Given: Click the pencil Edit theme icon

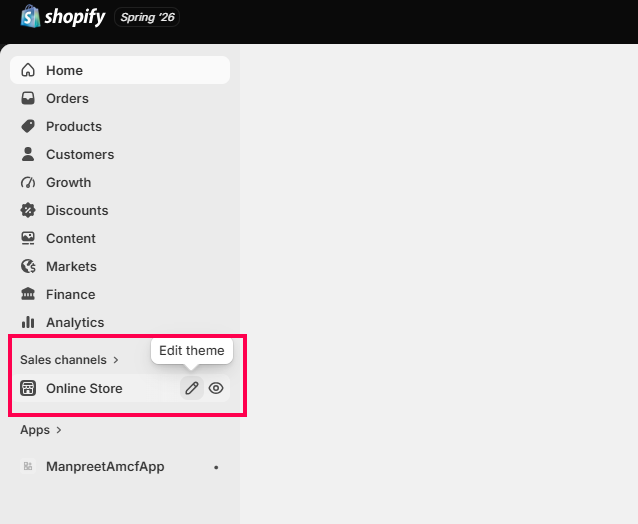Looking at the screenshot, I should coord(192,388).
